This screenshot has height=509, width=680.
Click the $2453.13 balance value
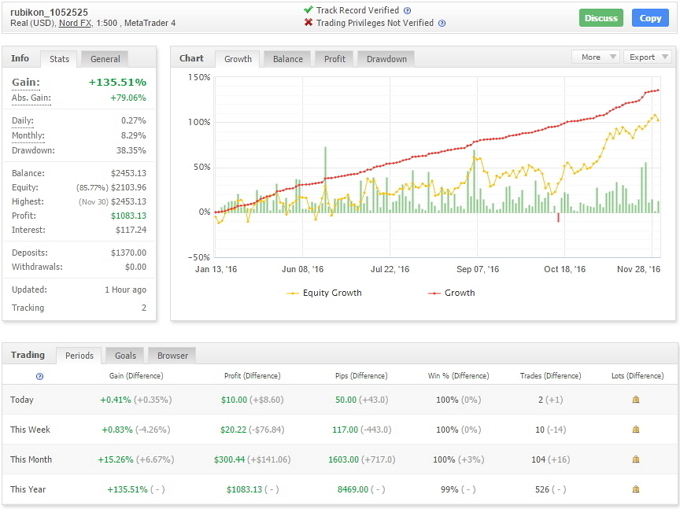click(128, 173)
